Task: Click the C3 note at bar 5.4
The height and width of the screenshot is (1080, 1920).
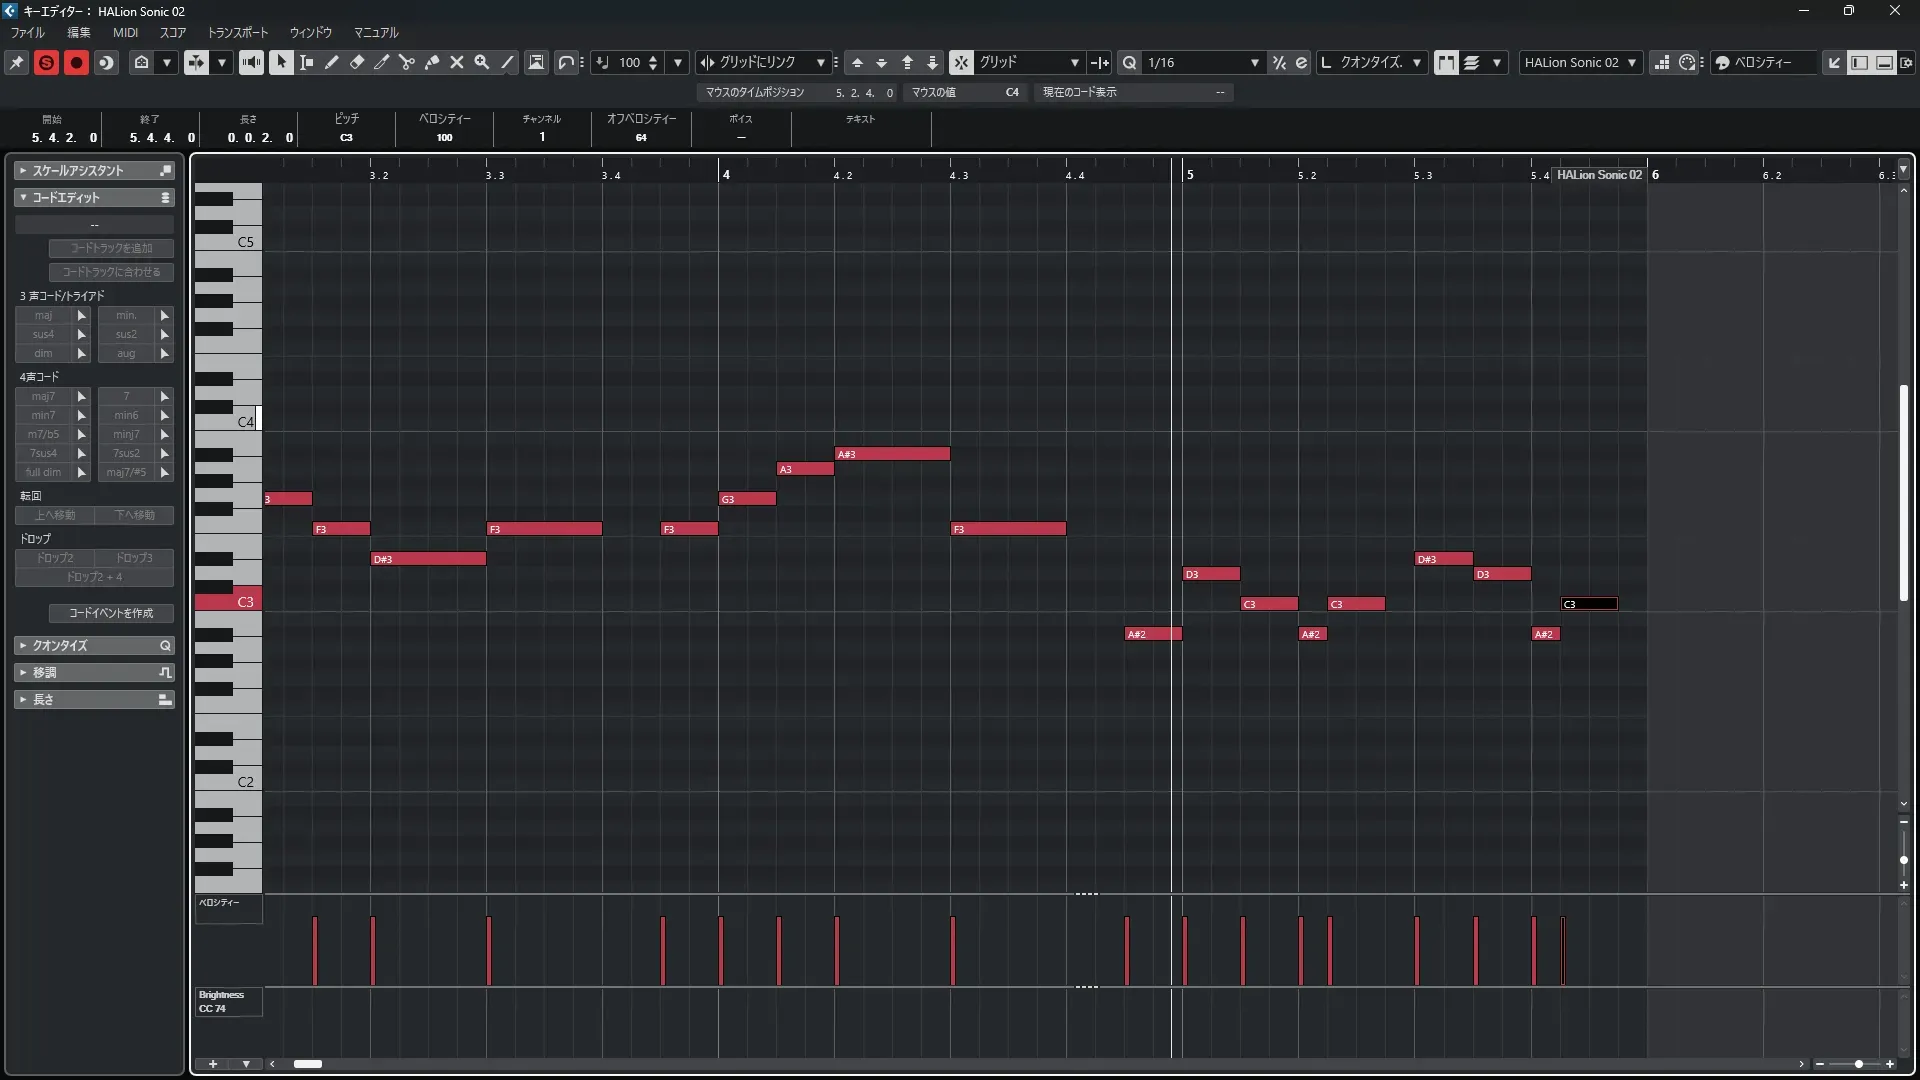Action: (x=1589, y=604)
